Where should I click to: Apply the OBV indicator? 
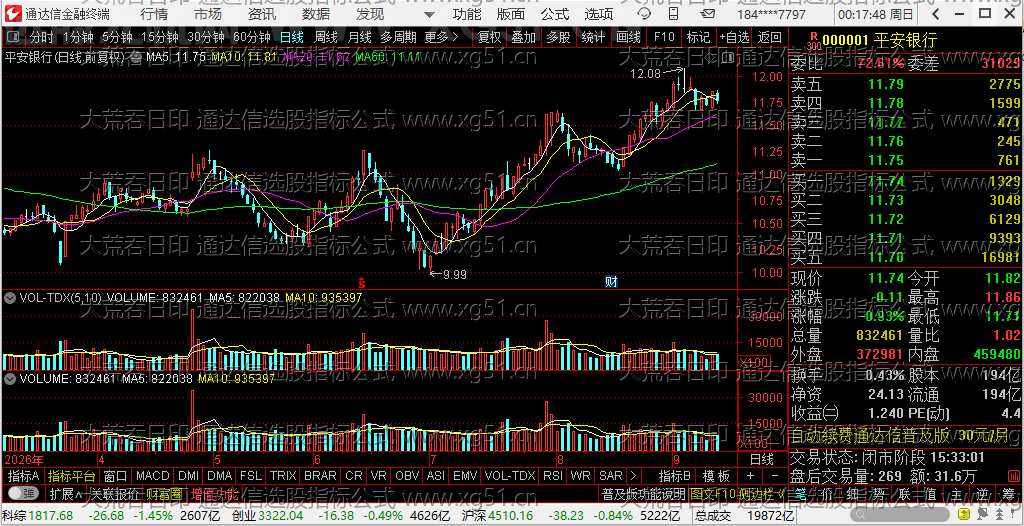tap(408, 476)
